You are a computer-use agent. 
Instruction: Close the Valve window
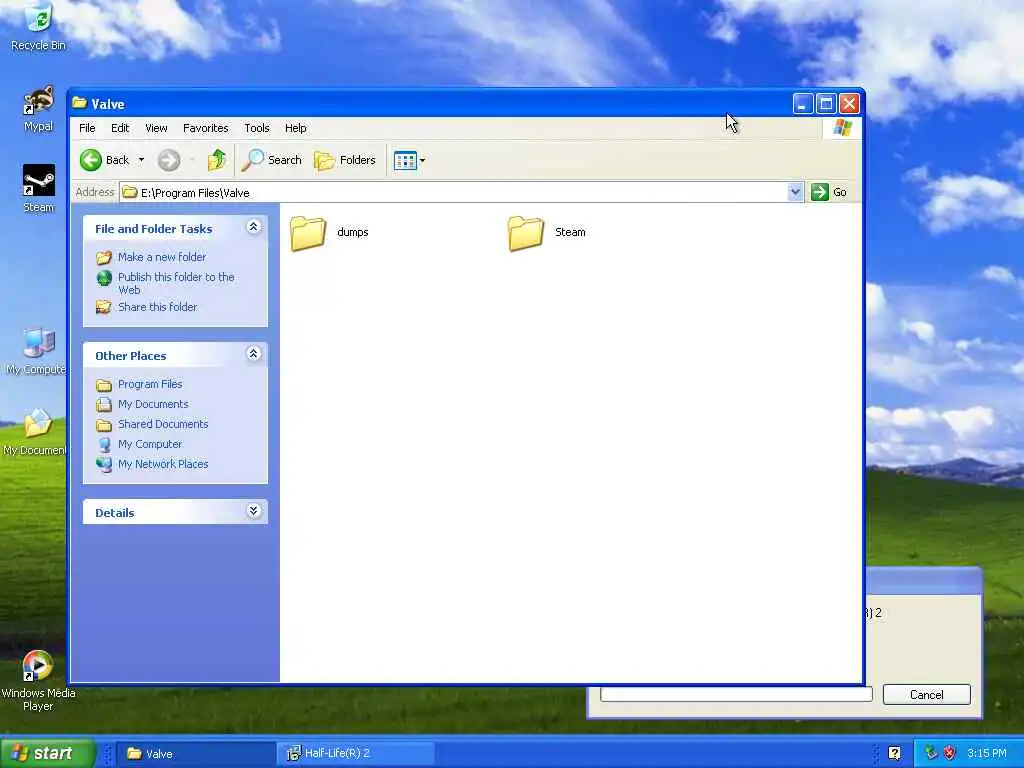(849, 103)
